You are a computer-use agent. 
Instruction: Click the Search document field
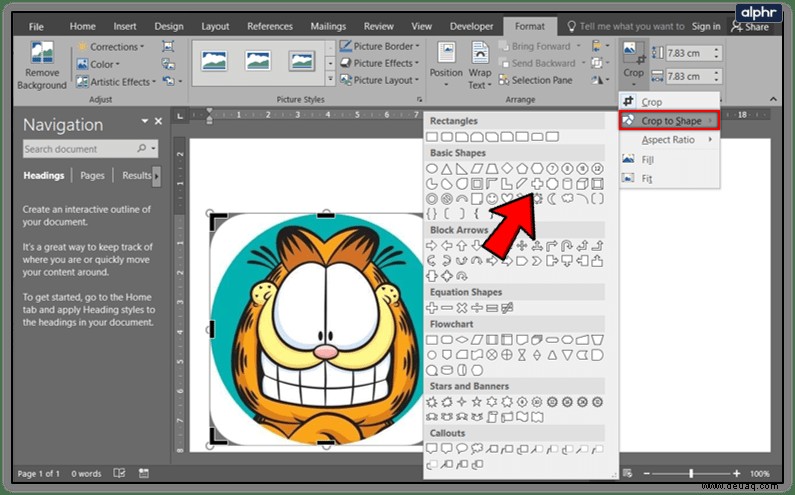[x=90, y=149]
